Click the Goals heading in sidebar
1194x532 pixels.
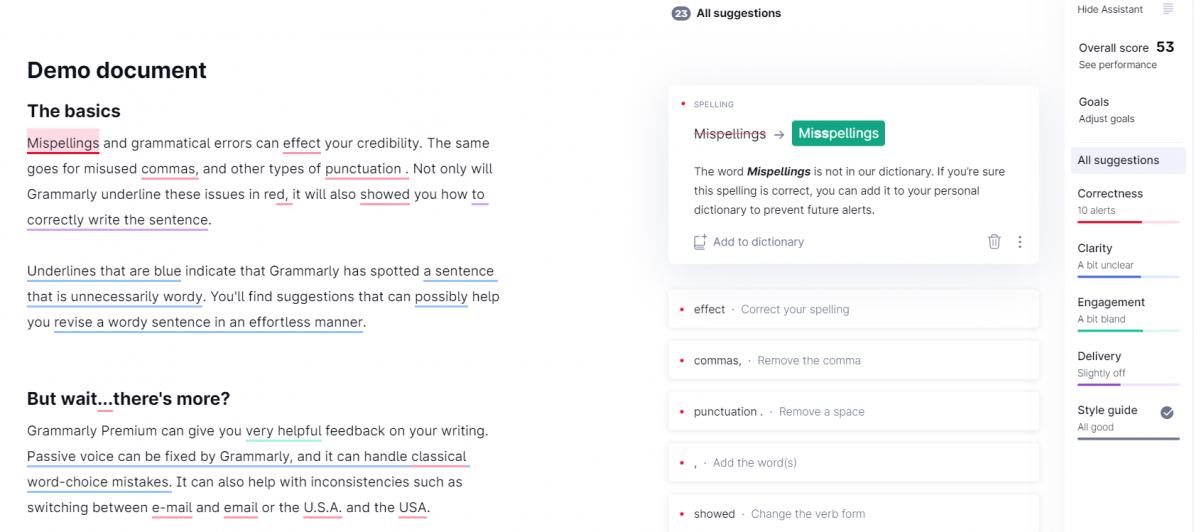(x=1093, y=102)
